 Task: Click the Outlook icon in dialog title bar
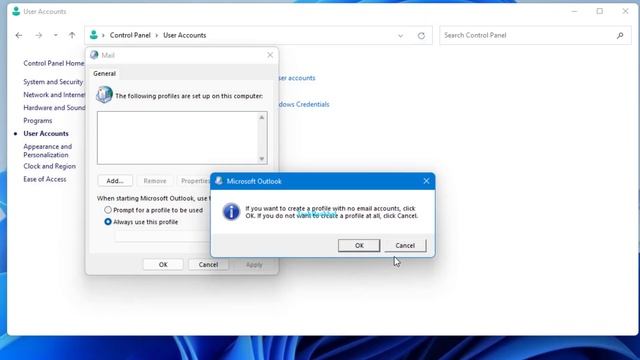pyautogui.click(x=219, y=181)
